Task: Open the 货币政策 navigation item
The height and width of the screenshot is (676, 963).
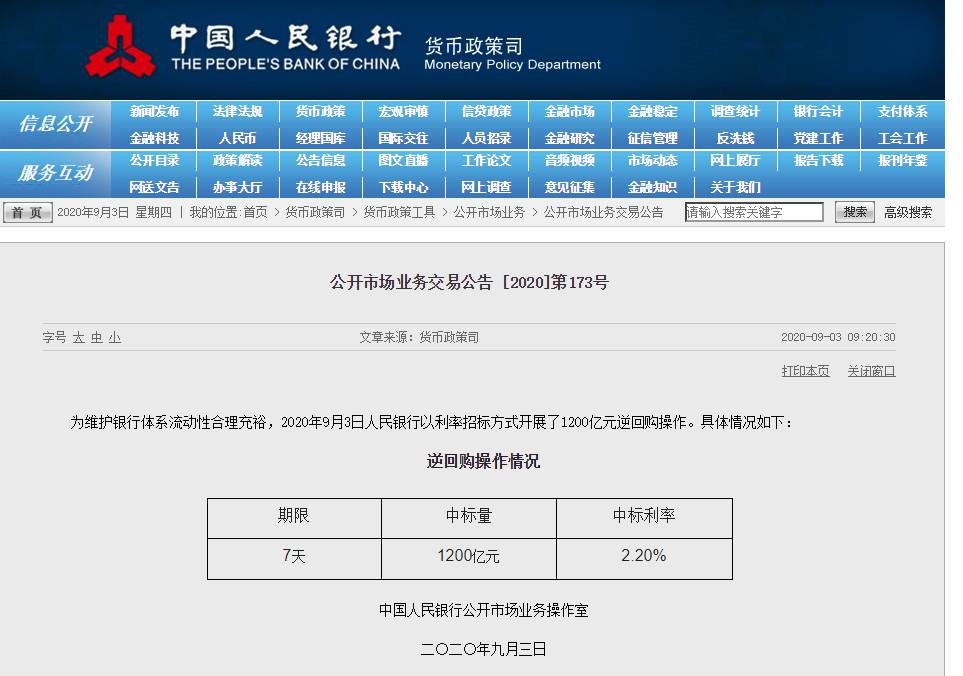Action: click(320, 112)
